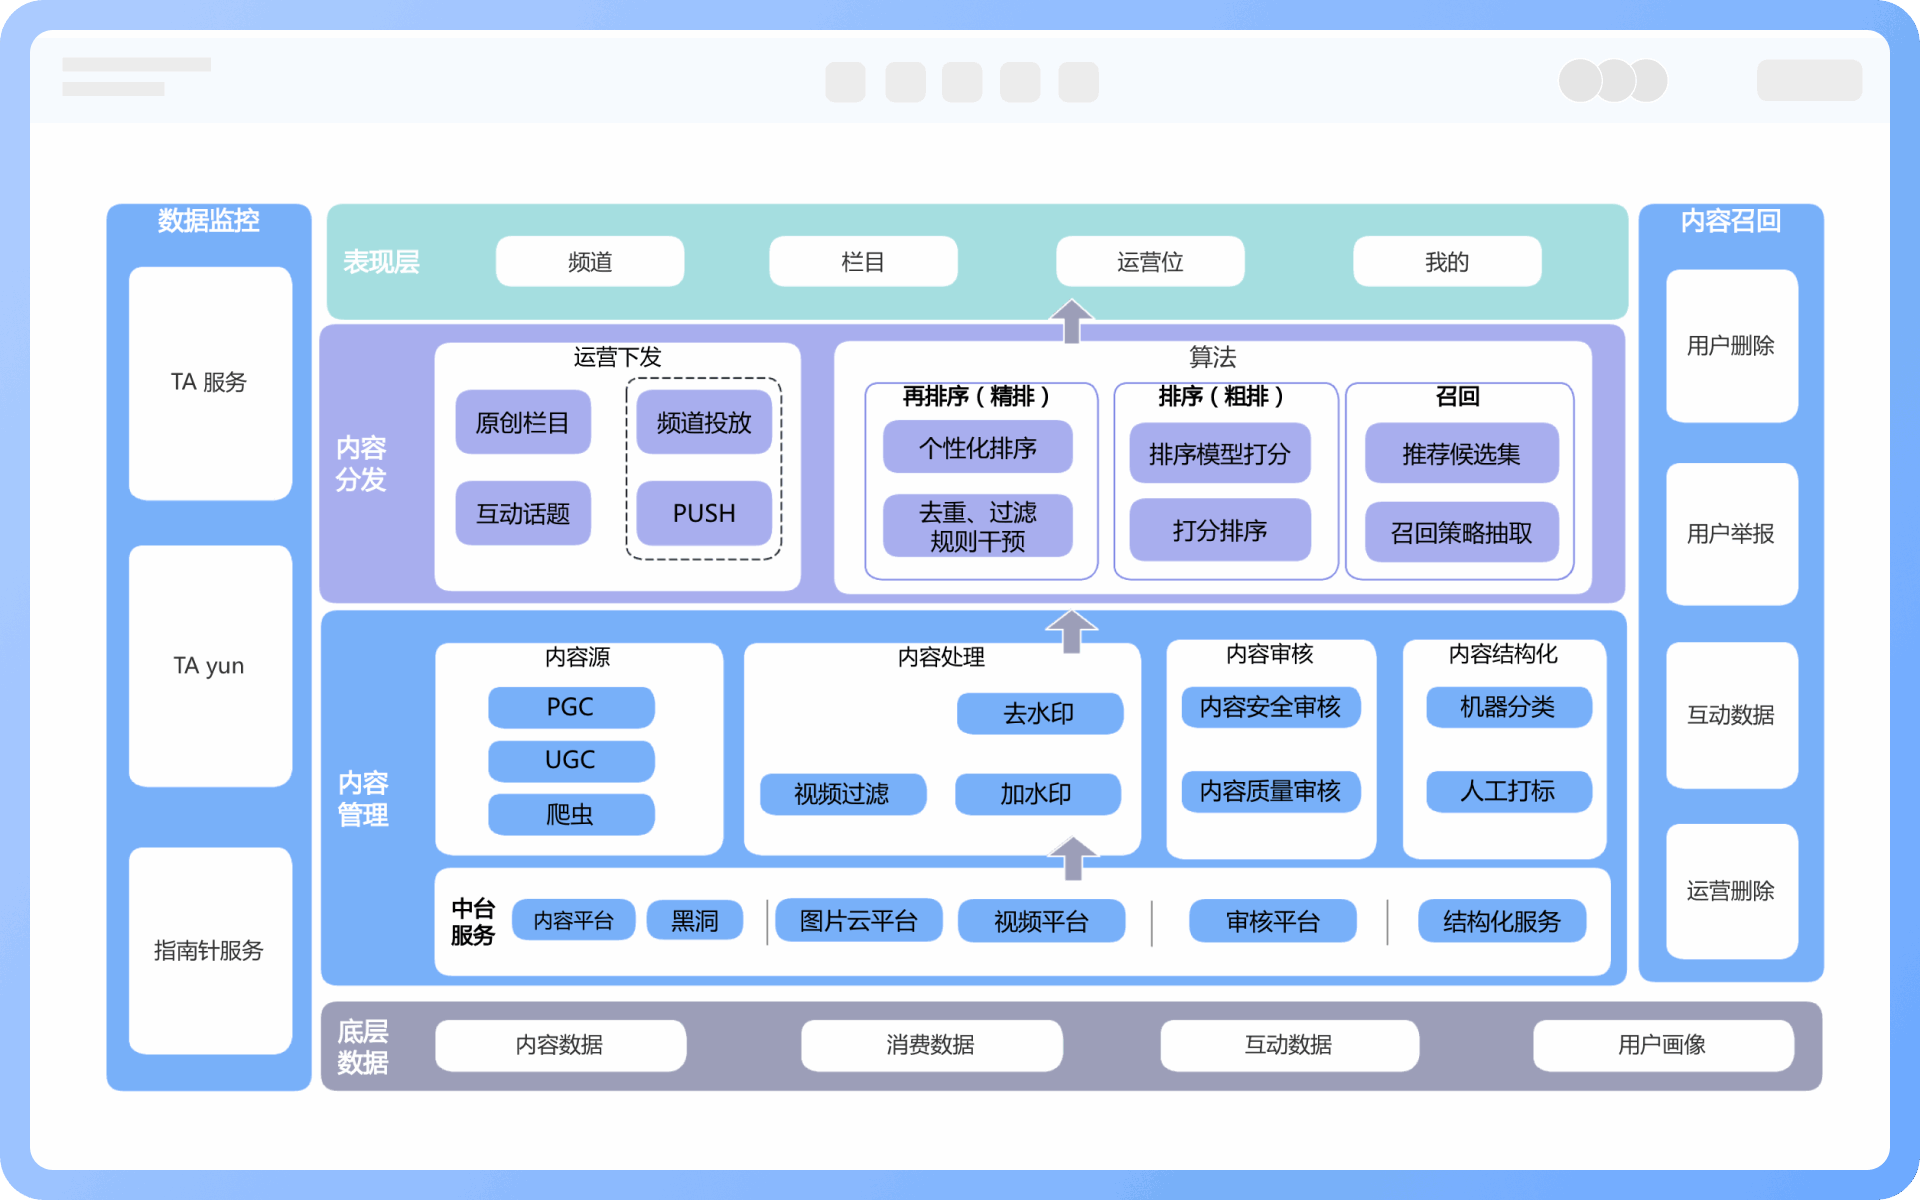The height and width of the screenshot is (1200, 1920).
Task: Click arrow above 视频平台 block
Action: point(1073,859)
